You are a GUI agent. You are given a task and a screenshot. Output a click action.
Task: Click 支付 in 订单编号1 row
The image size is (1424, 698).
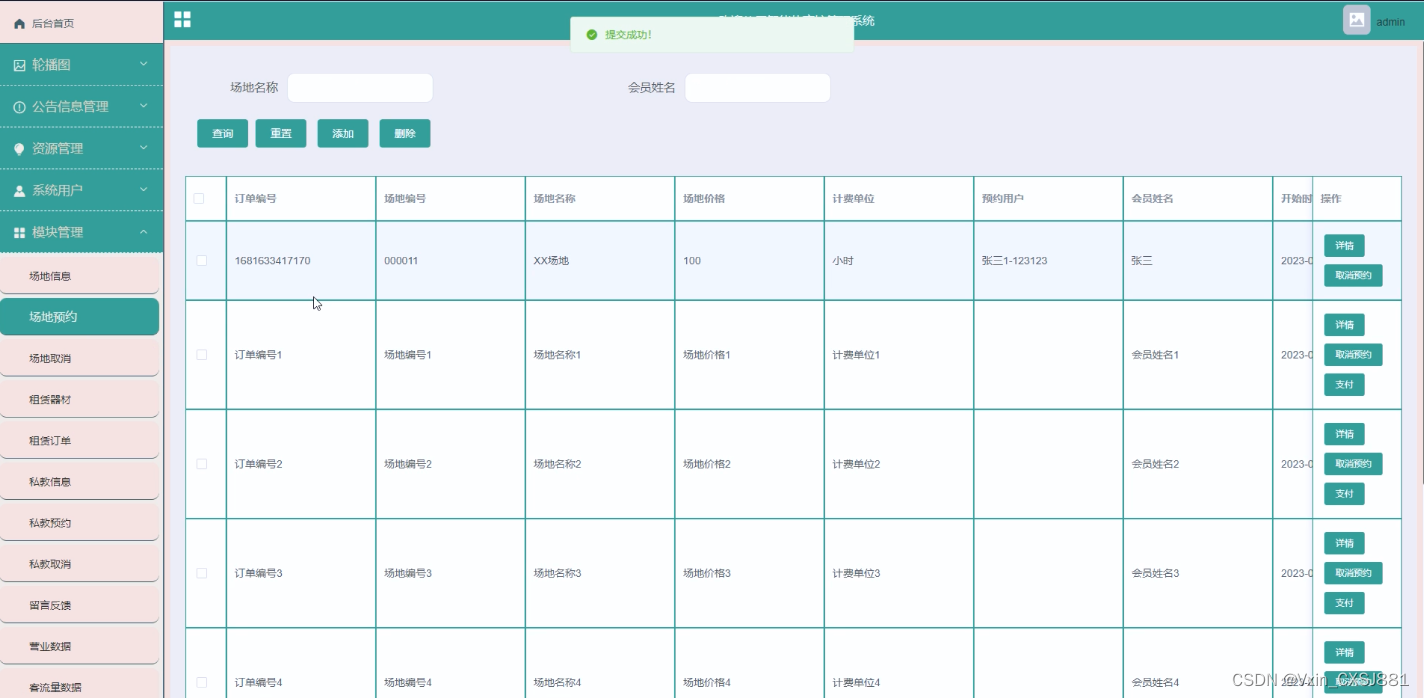pyautogui.click(x=1344, y=384)
